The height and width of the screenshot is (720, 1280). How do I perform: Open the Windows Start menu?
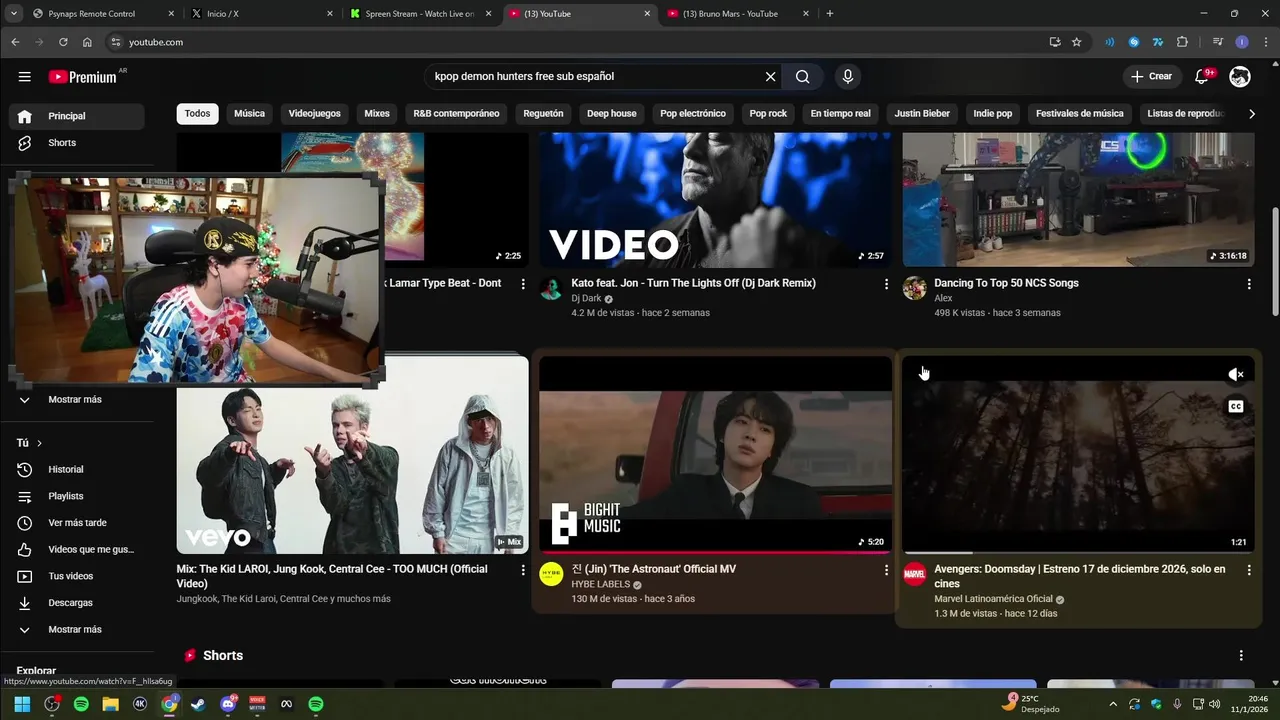[22, 704]
